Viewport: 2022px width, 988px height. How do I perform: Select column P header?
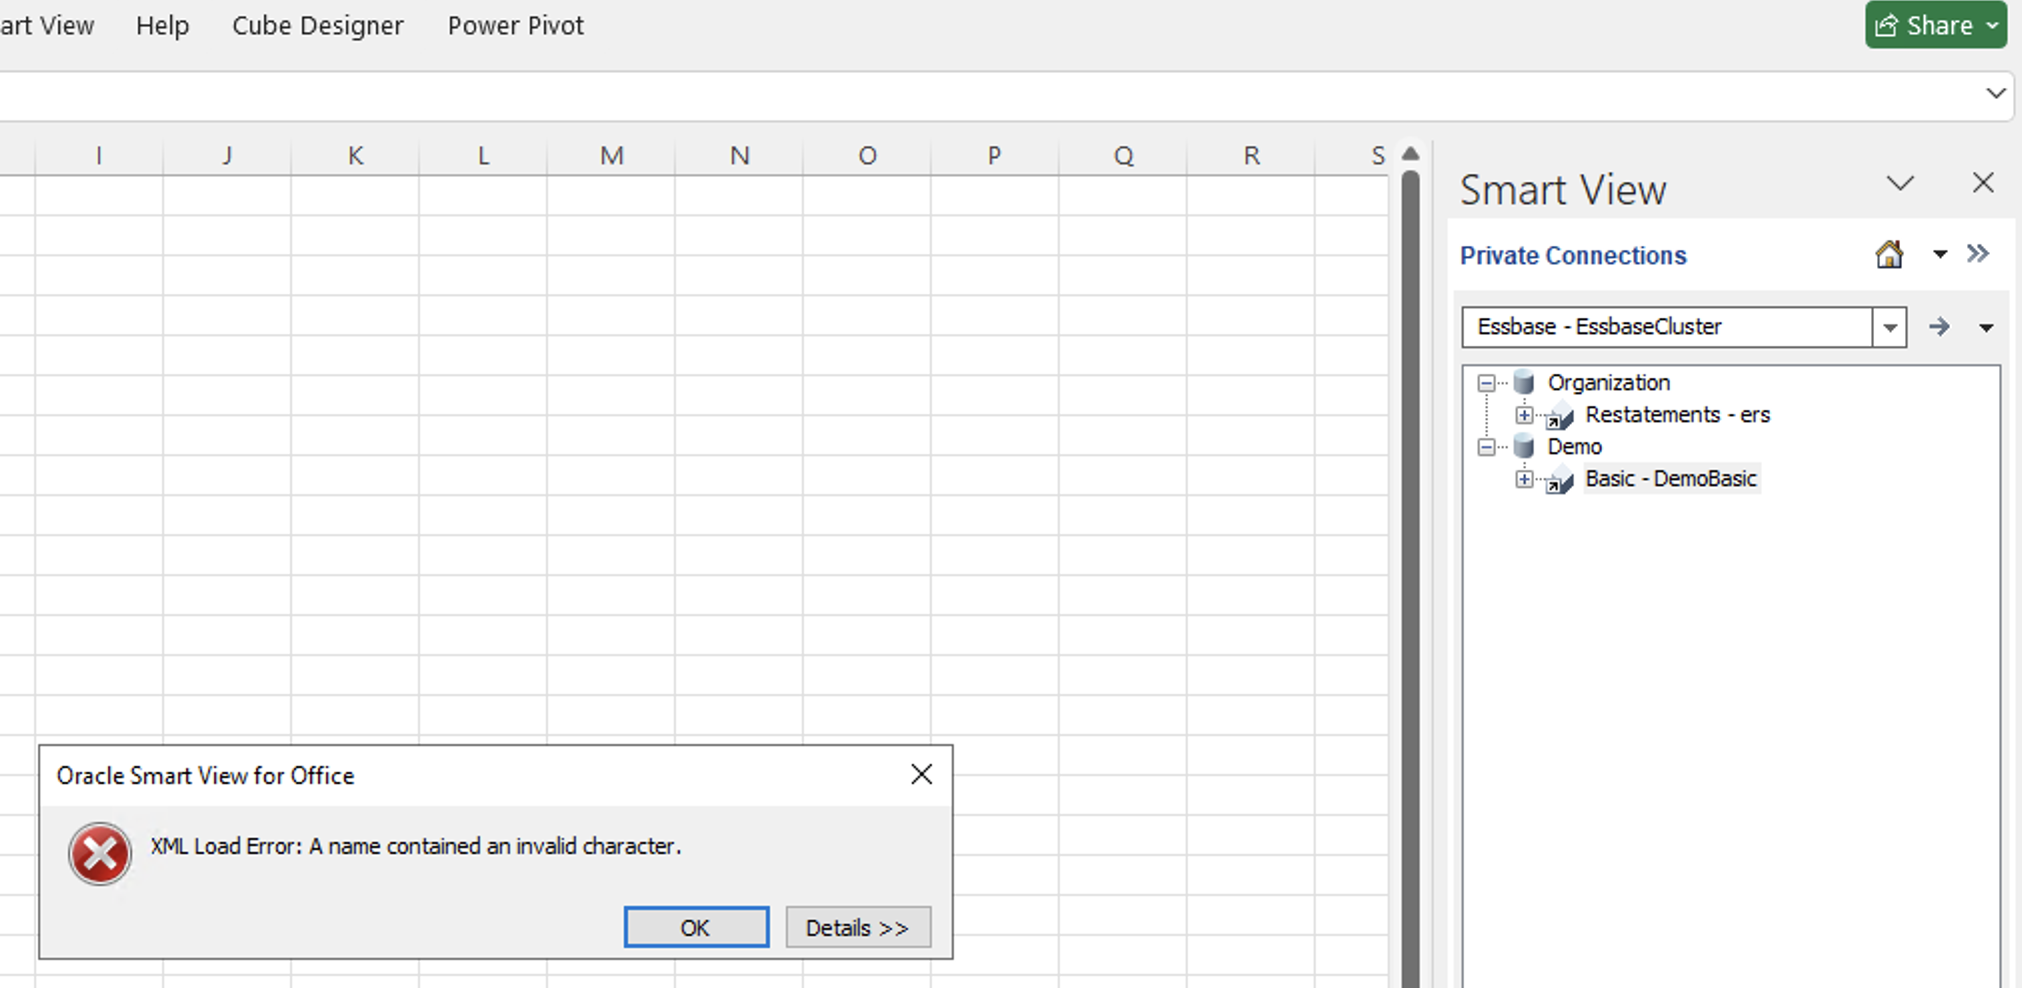coord(995,156)
